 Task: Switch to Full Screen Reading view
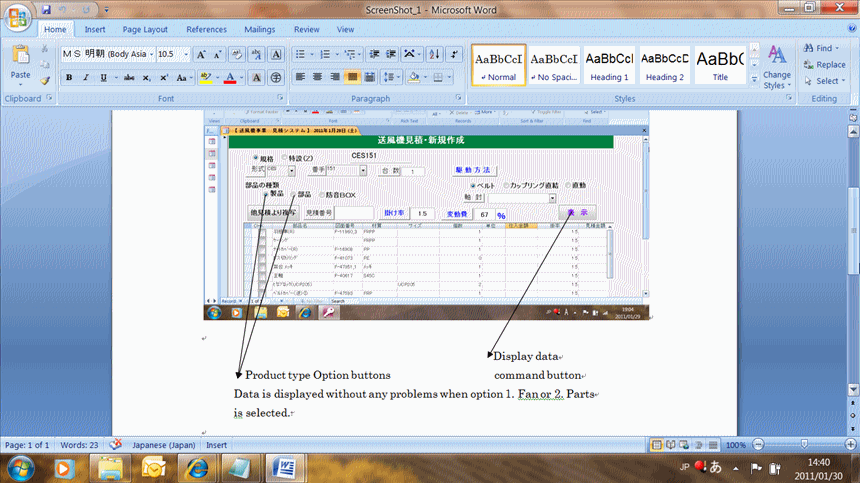click(x=670, y=445)
